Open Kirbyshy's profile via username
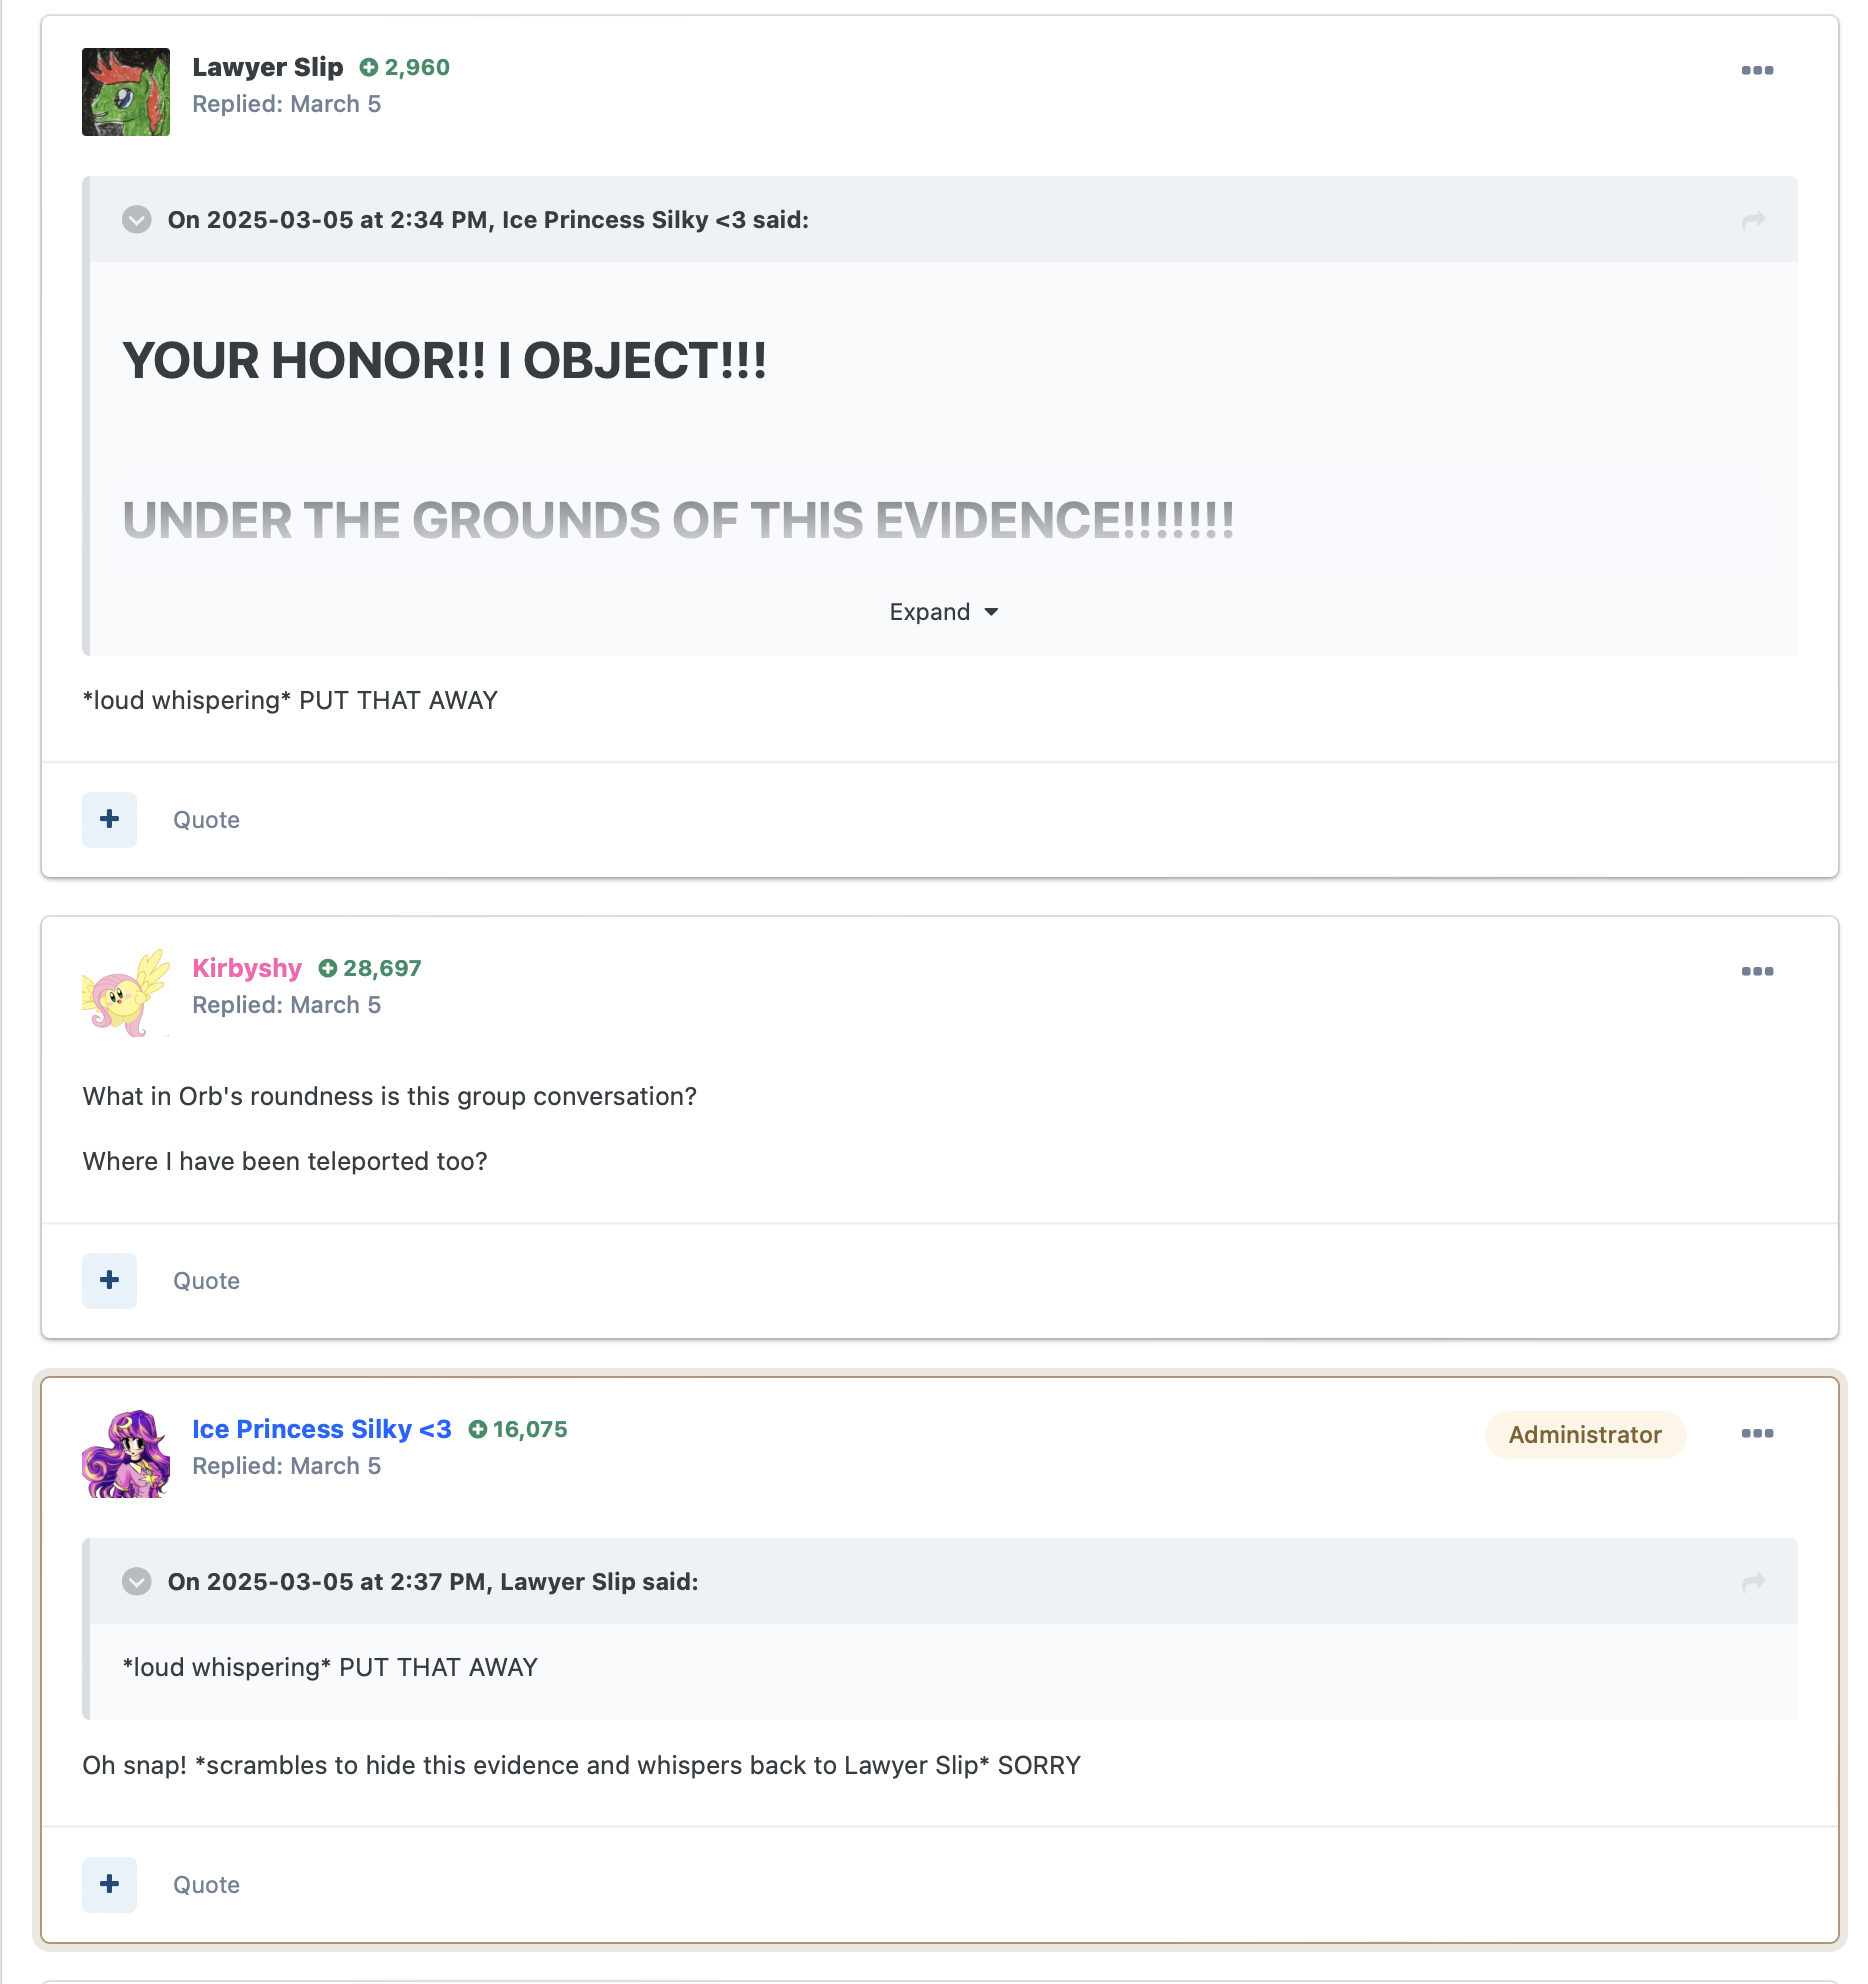The width and height of the screenshot is (1868, 1984). tap(247, 968)
